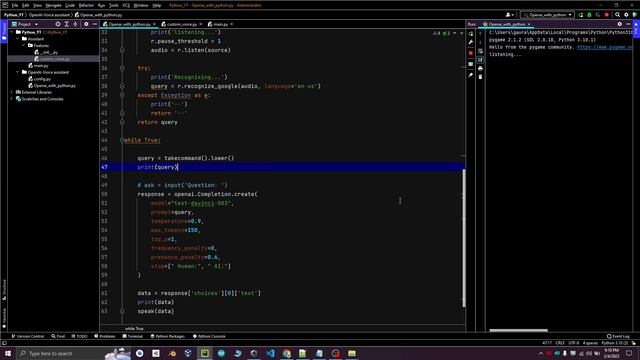Click up-stack-trace arrow in console
This screenshot has width=640, height=360.
tap(480, 33)
